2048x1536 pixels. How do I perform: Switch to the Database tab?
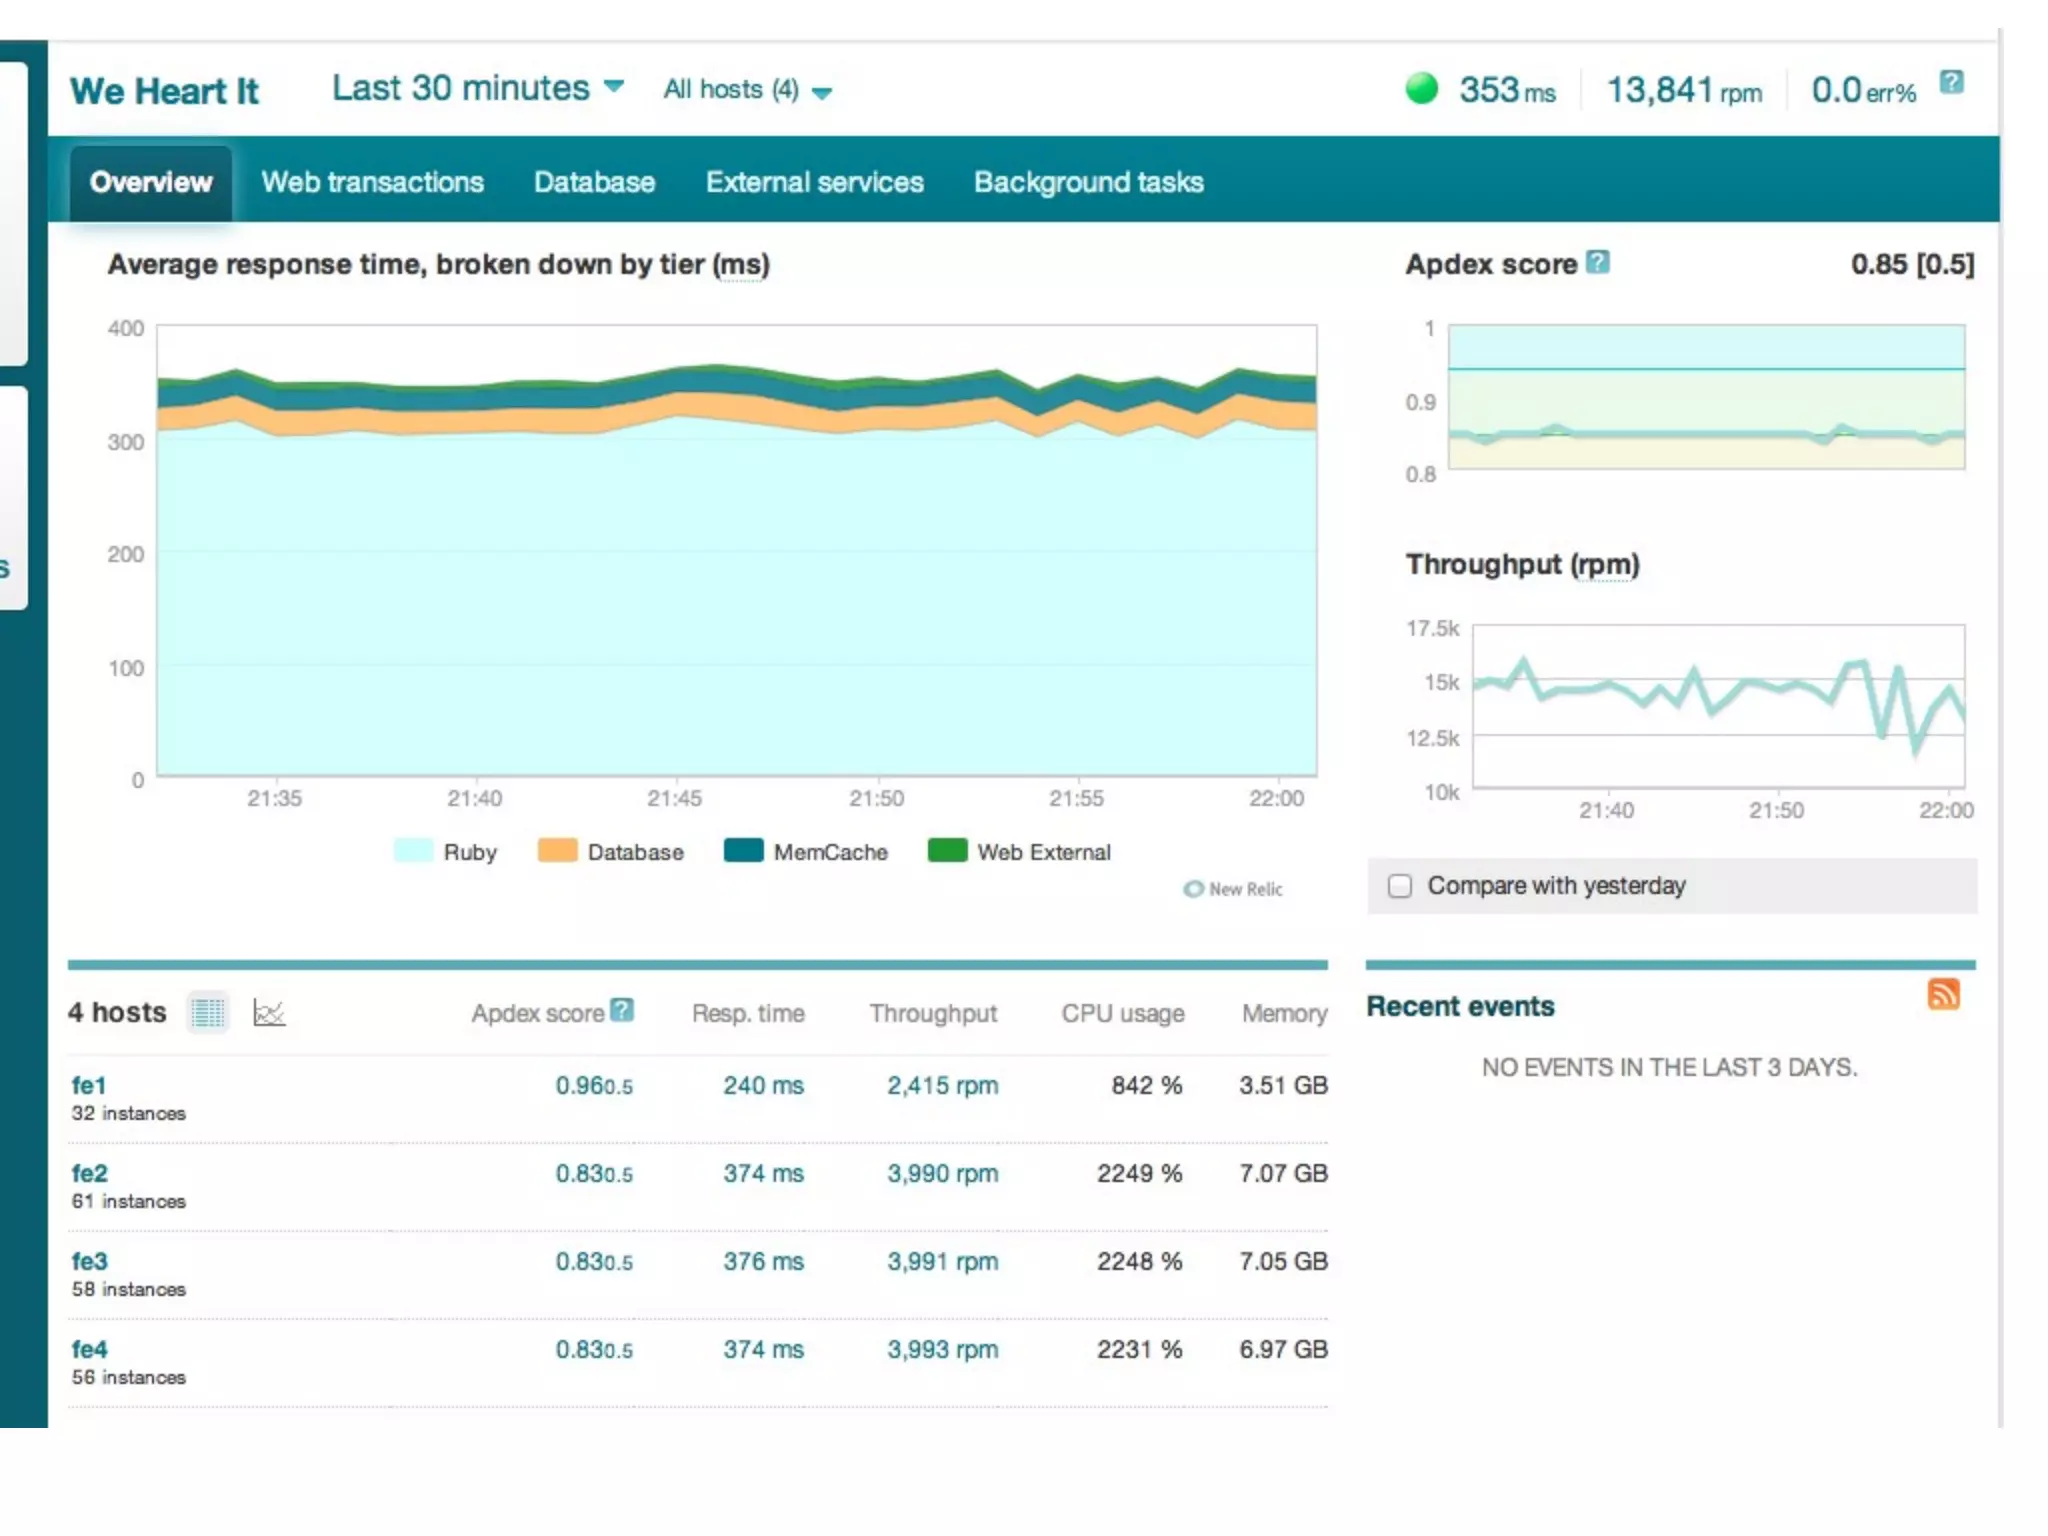point(594,182)
